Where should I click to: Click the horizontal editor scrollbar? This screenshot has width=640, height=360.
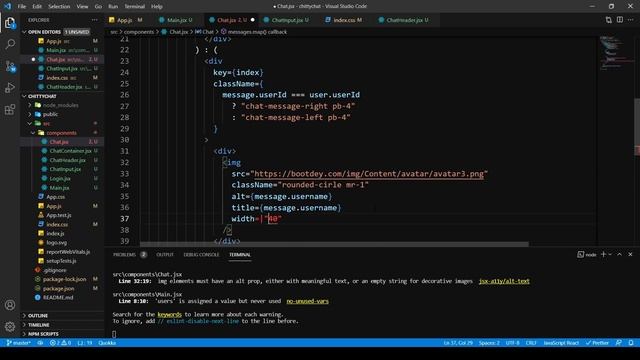[x=334, y=244]
